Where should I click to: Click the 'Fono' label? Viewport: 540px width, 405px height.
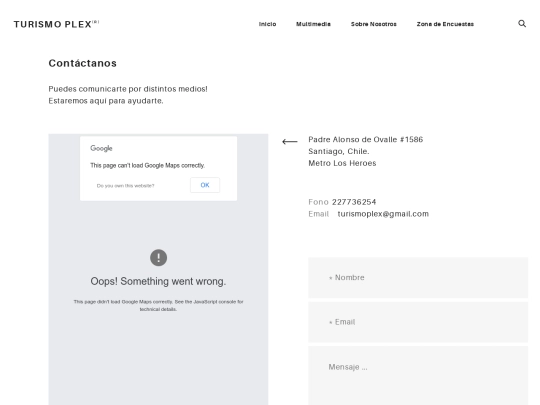pyautogui.click(x=318, y=202)
